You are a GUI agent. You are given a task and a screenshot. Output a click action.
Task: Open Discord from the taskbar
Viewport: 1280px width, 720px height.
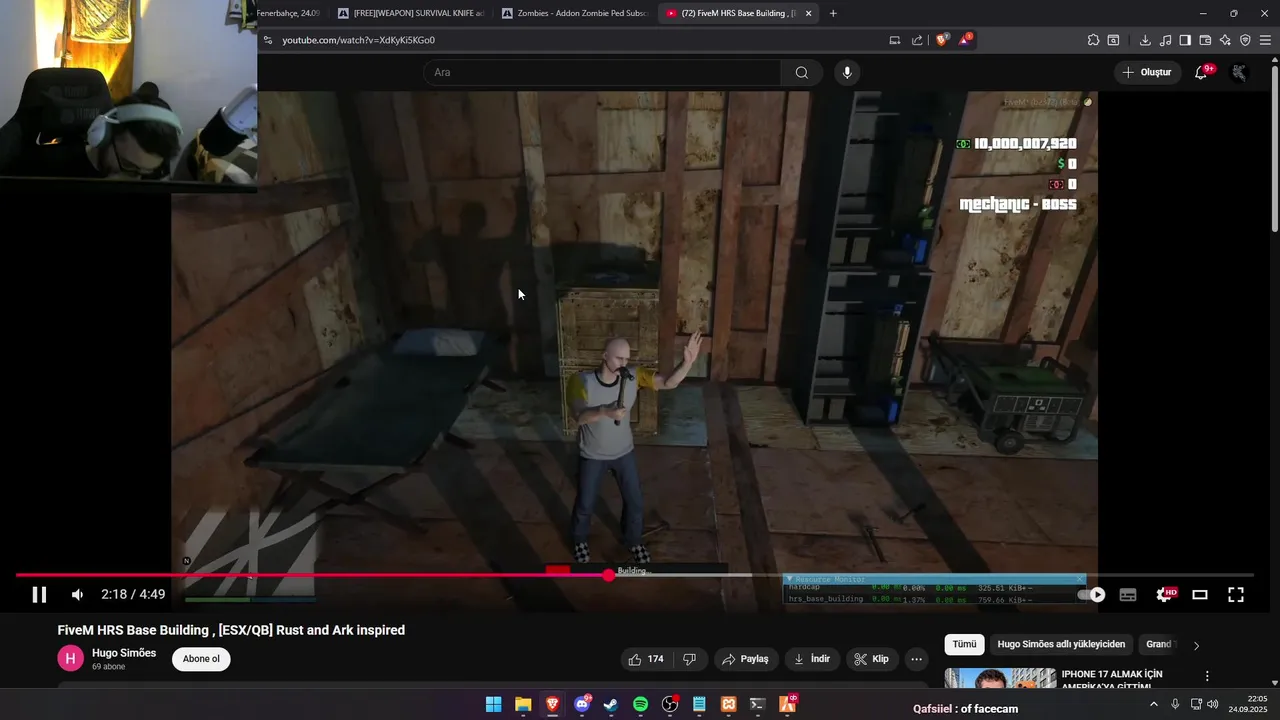pos(582,705)
